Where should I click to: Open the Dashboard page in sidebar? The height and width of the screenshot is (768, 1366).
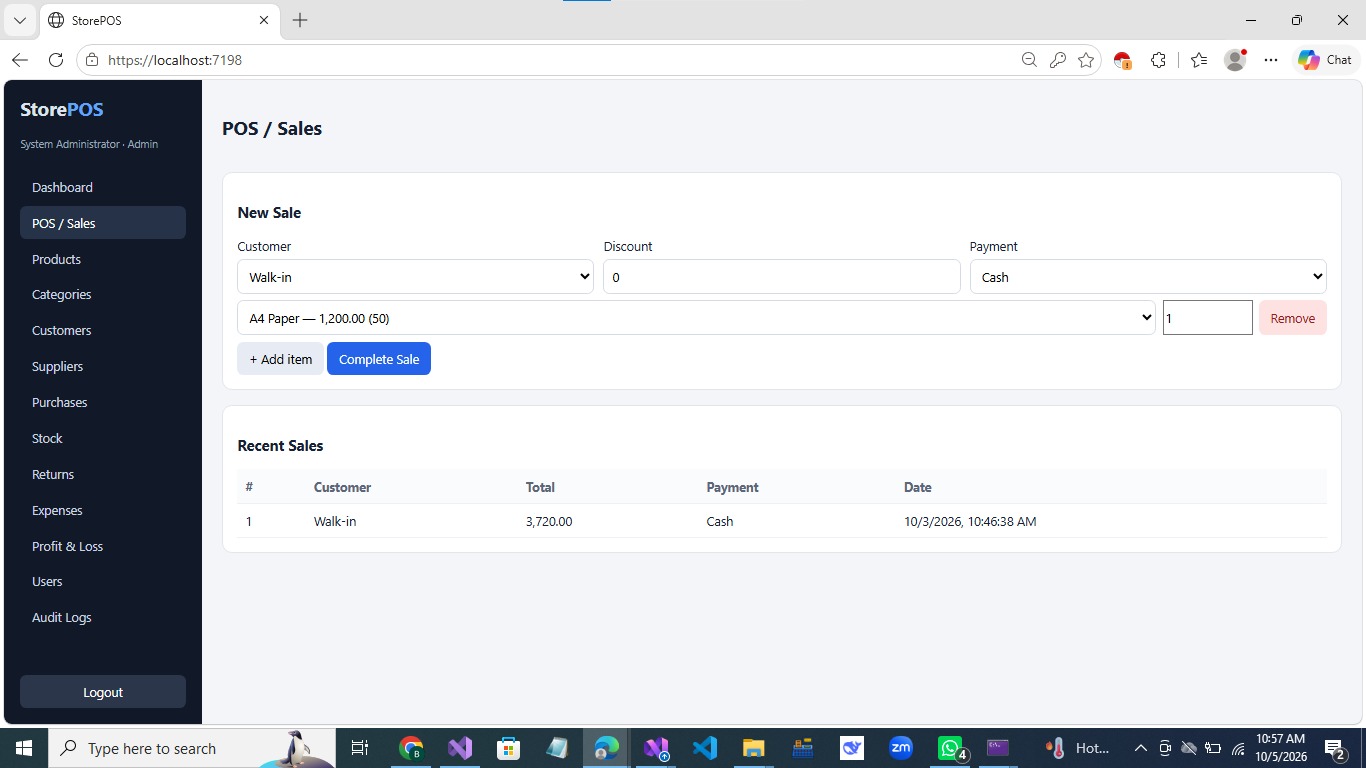(x=103, y=187)
